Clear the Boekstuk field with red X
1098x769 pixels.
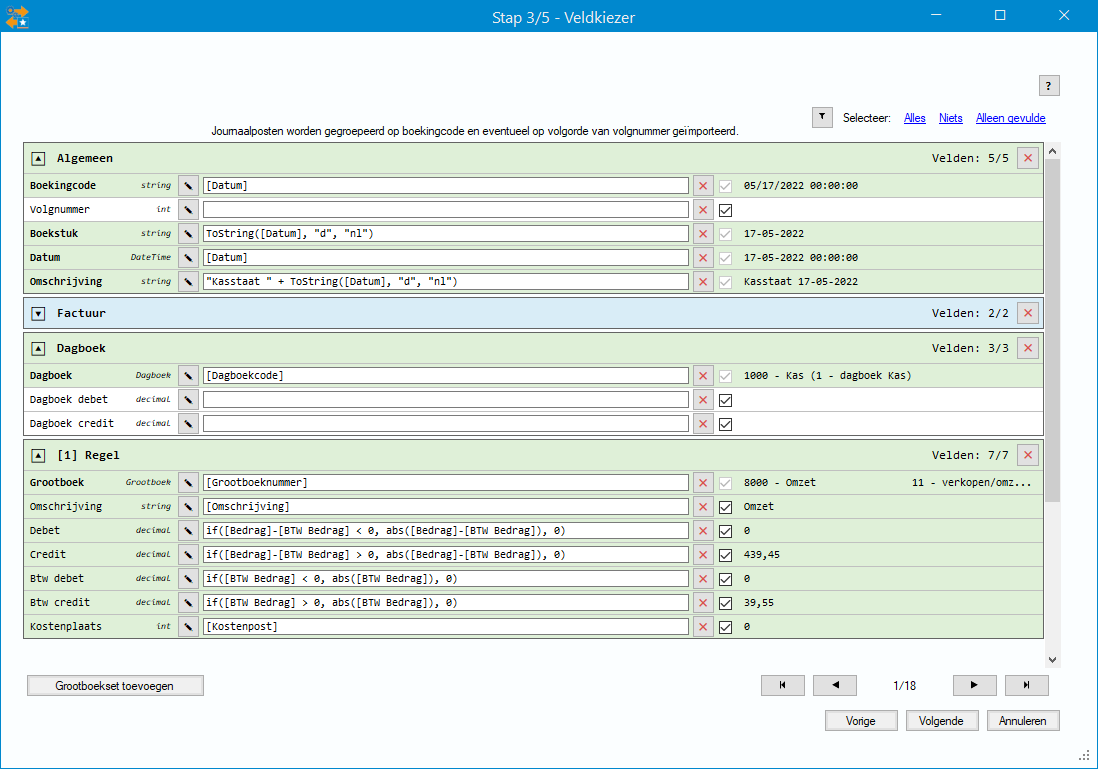[x=703, y=233]
